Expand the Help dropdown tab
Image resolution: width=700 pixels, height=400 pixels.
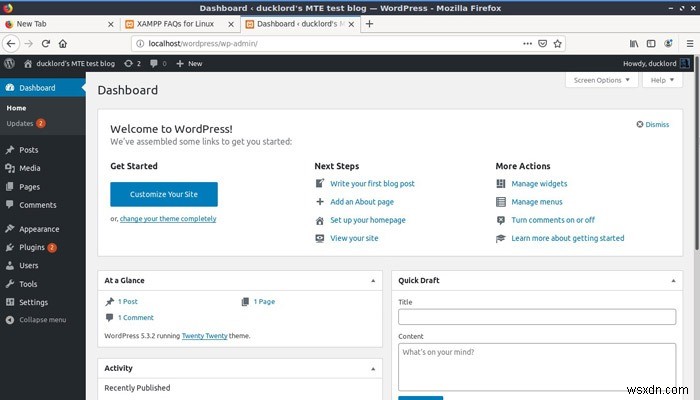[662, 80]
